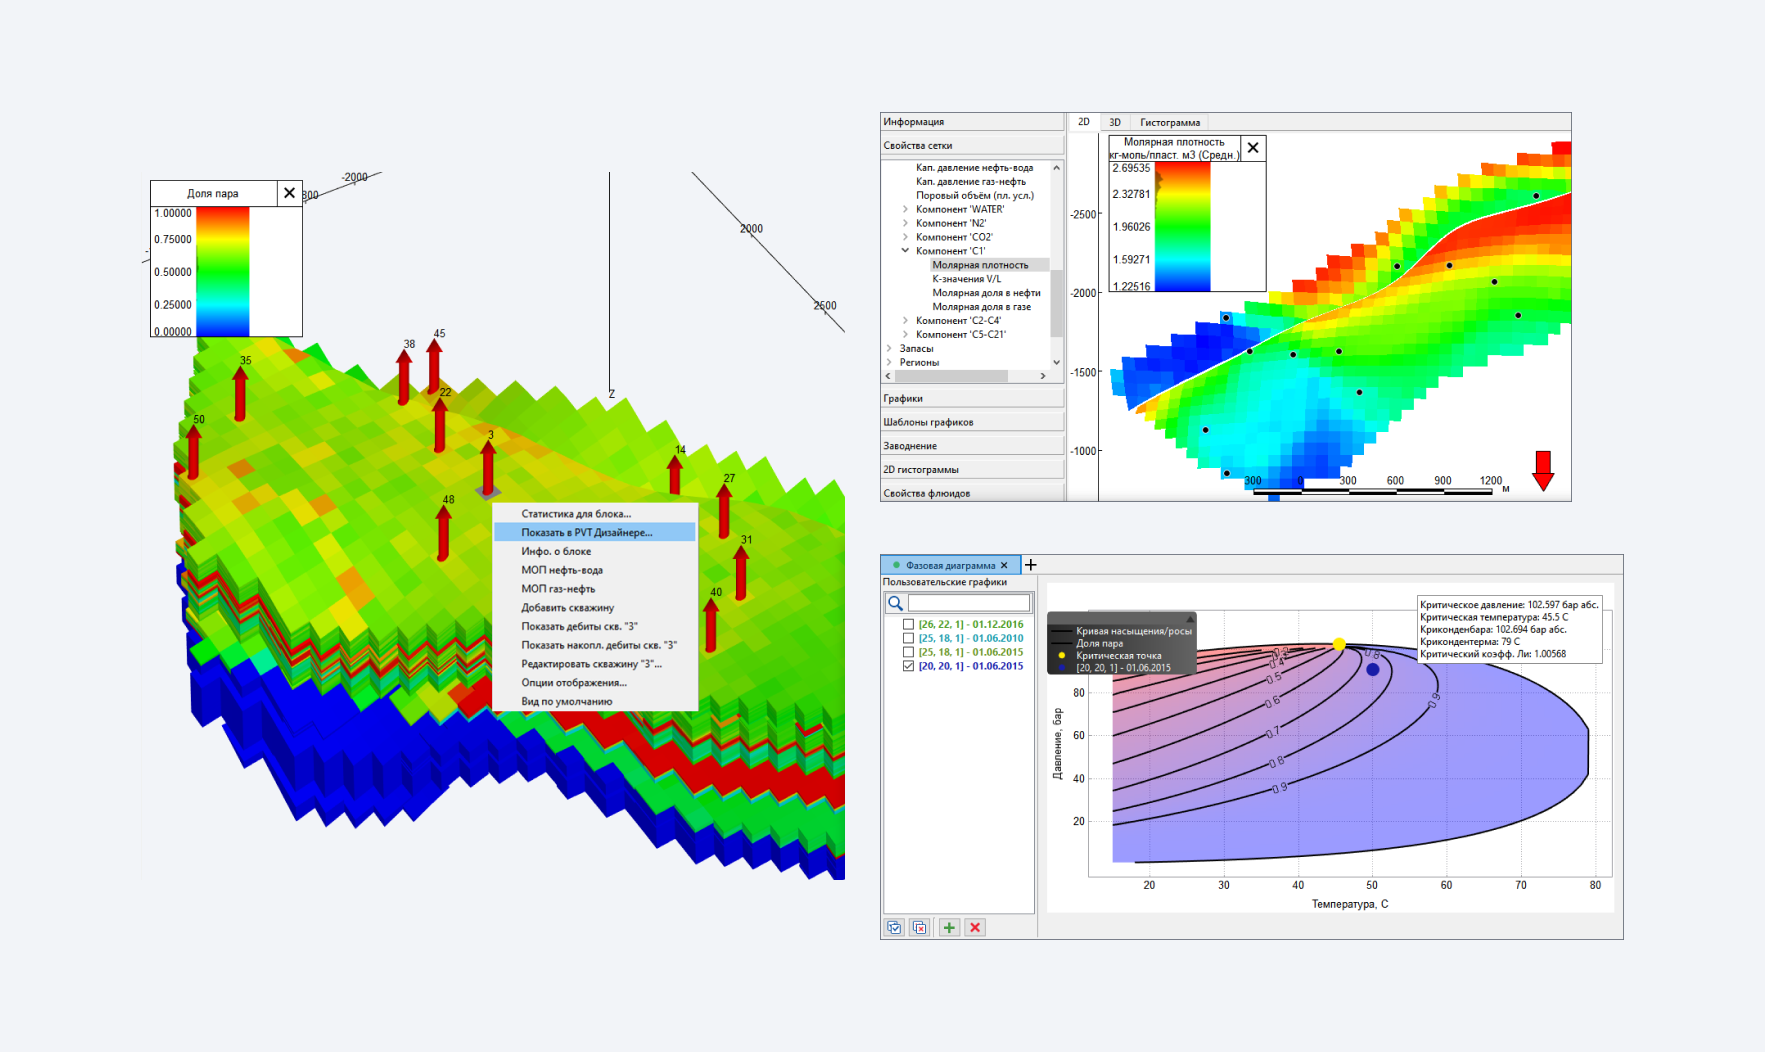Viewport: 1765px width, 1052px height.
Task: Expand Компонент 'N2' tree node
Action: [x=905, y=223]
